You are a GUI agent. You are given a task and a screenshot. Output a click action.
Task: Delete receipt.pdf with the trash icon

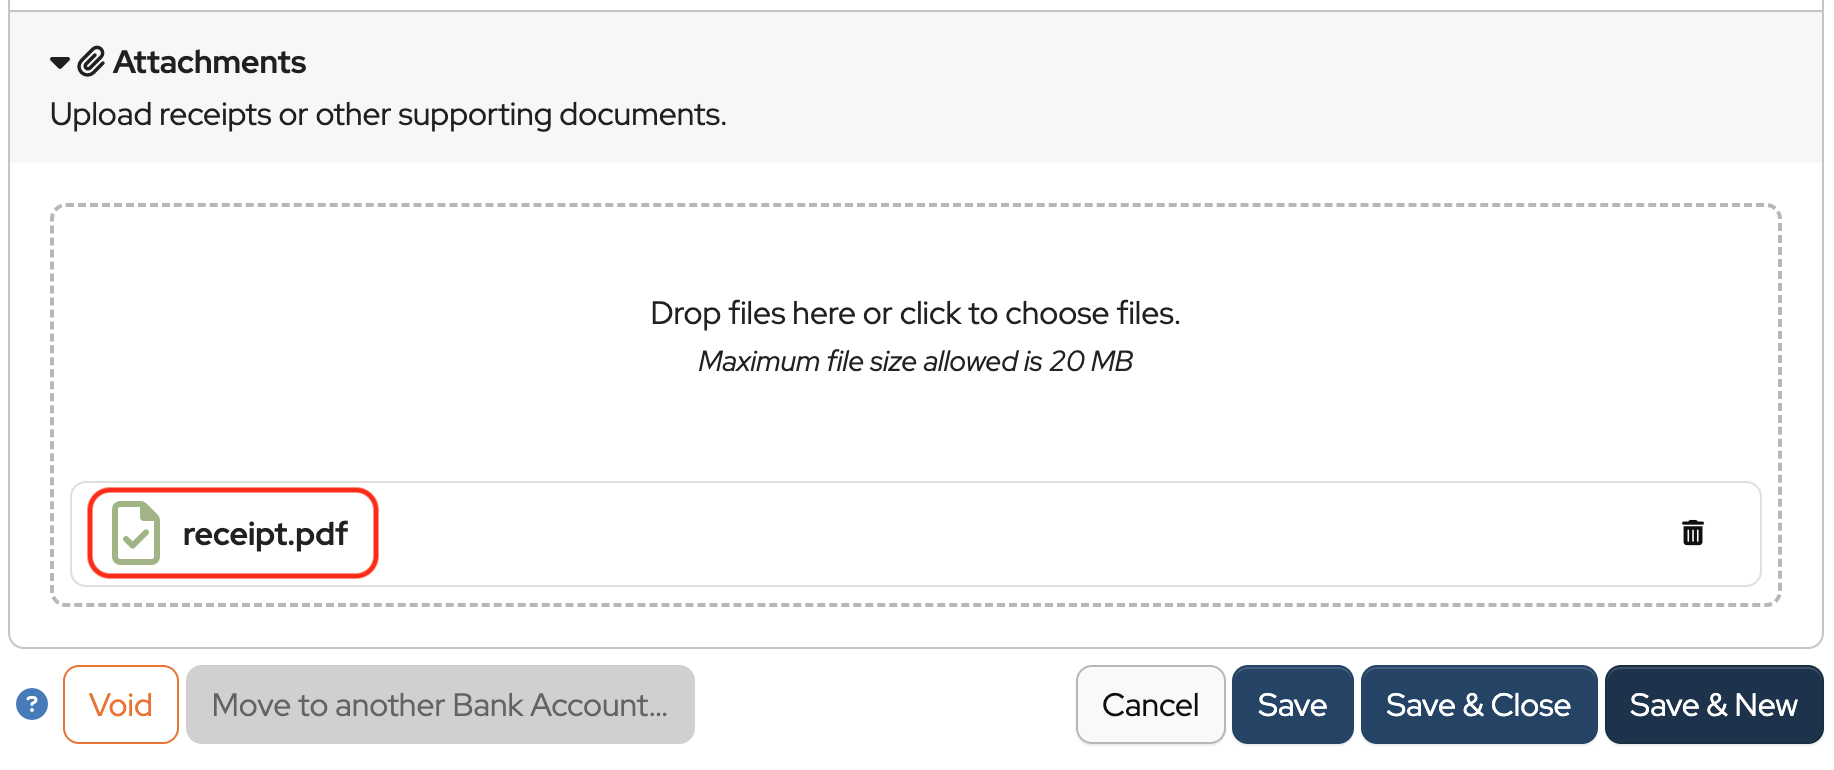pos(1692,533)
